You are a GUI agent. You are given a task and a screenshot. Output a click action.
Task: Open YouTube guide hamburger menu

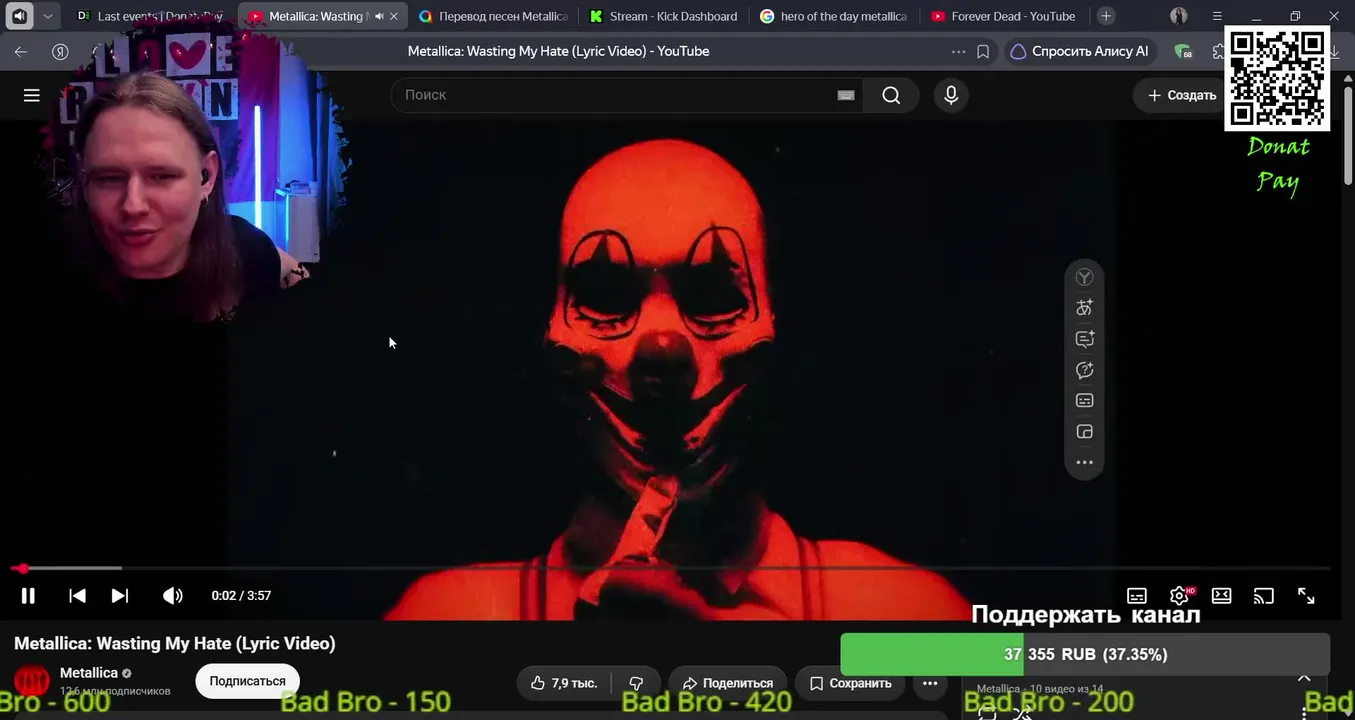[x=32, y=95]
